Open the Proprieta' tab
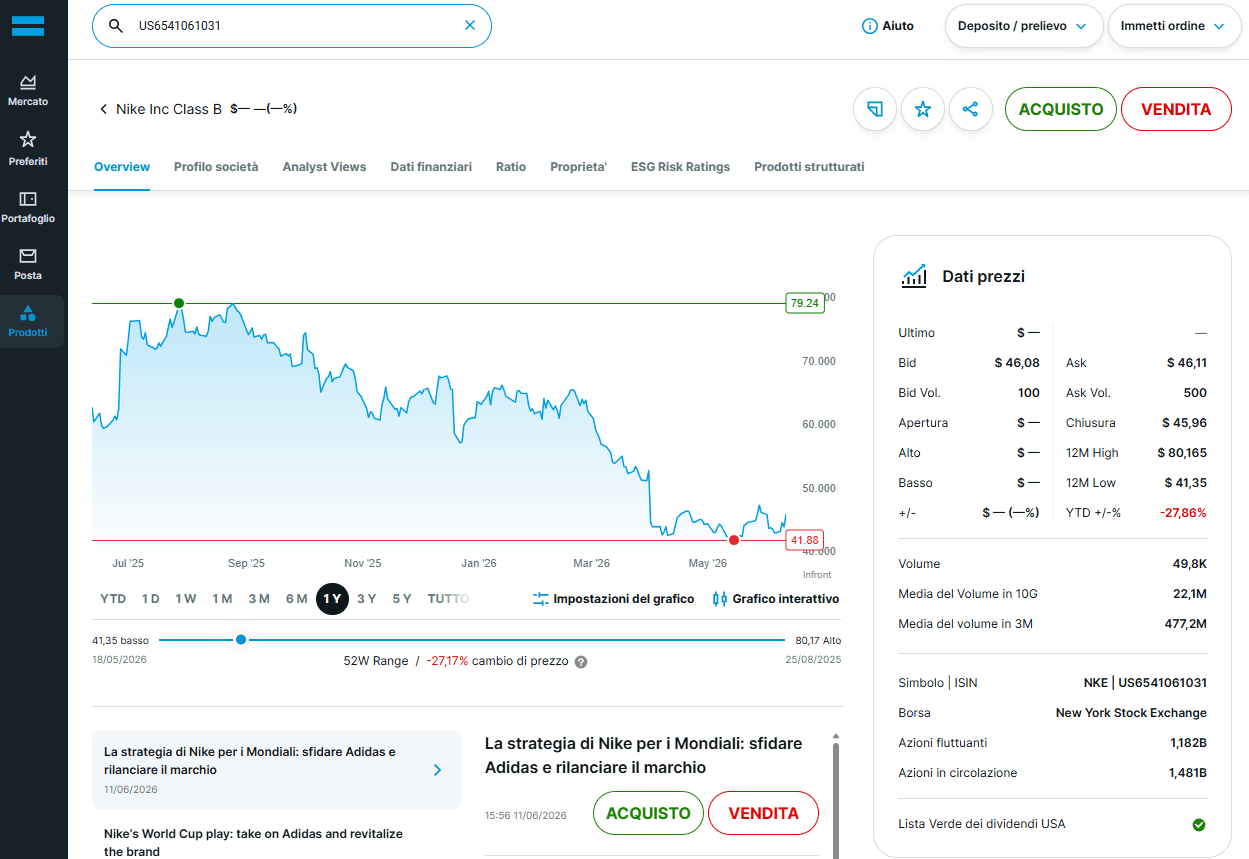 pos(578,167)
